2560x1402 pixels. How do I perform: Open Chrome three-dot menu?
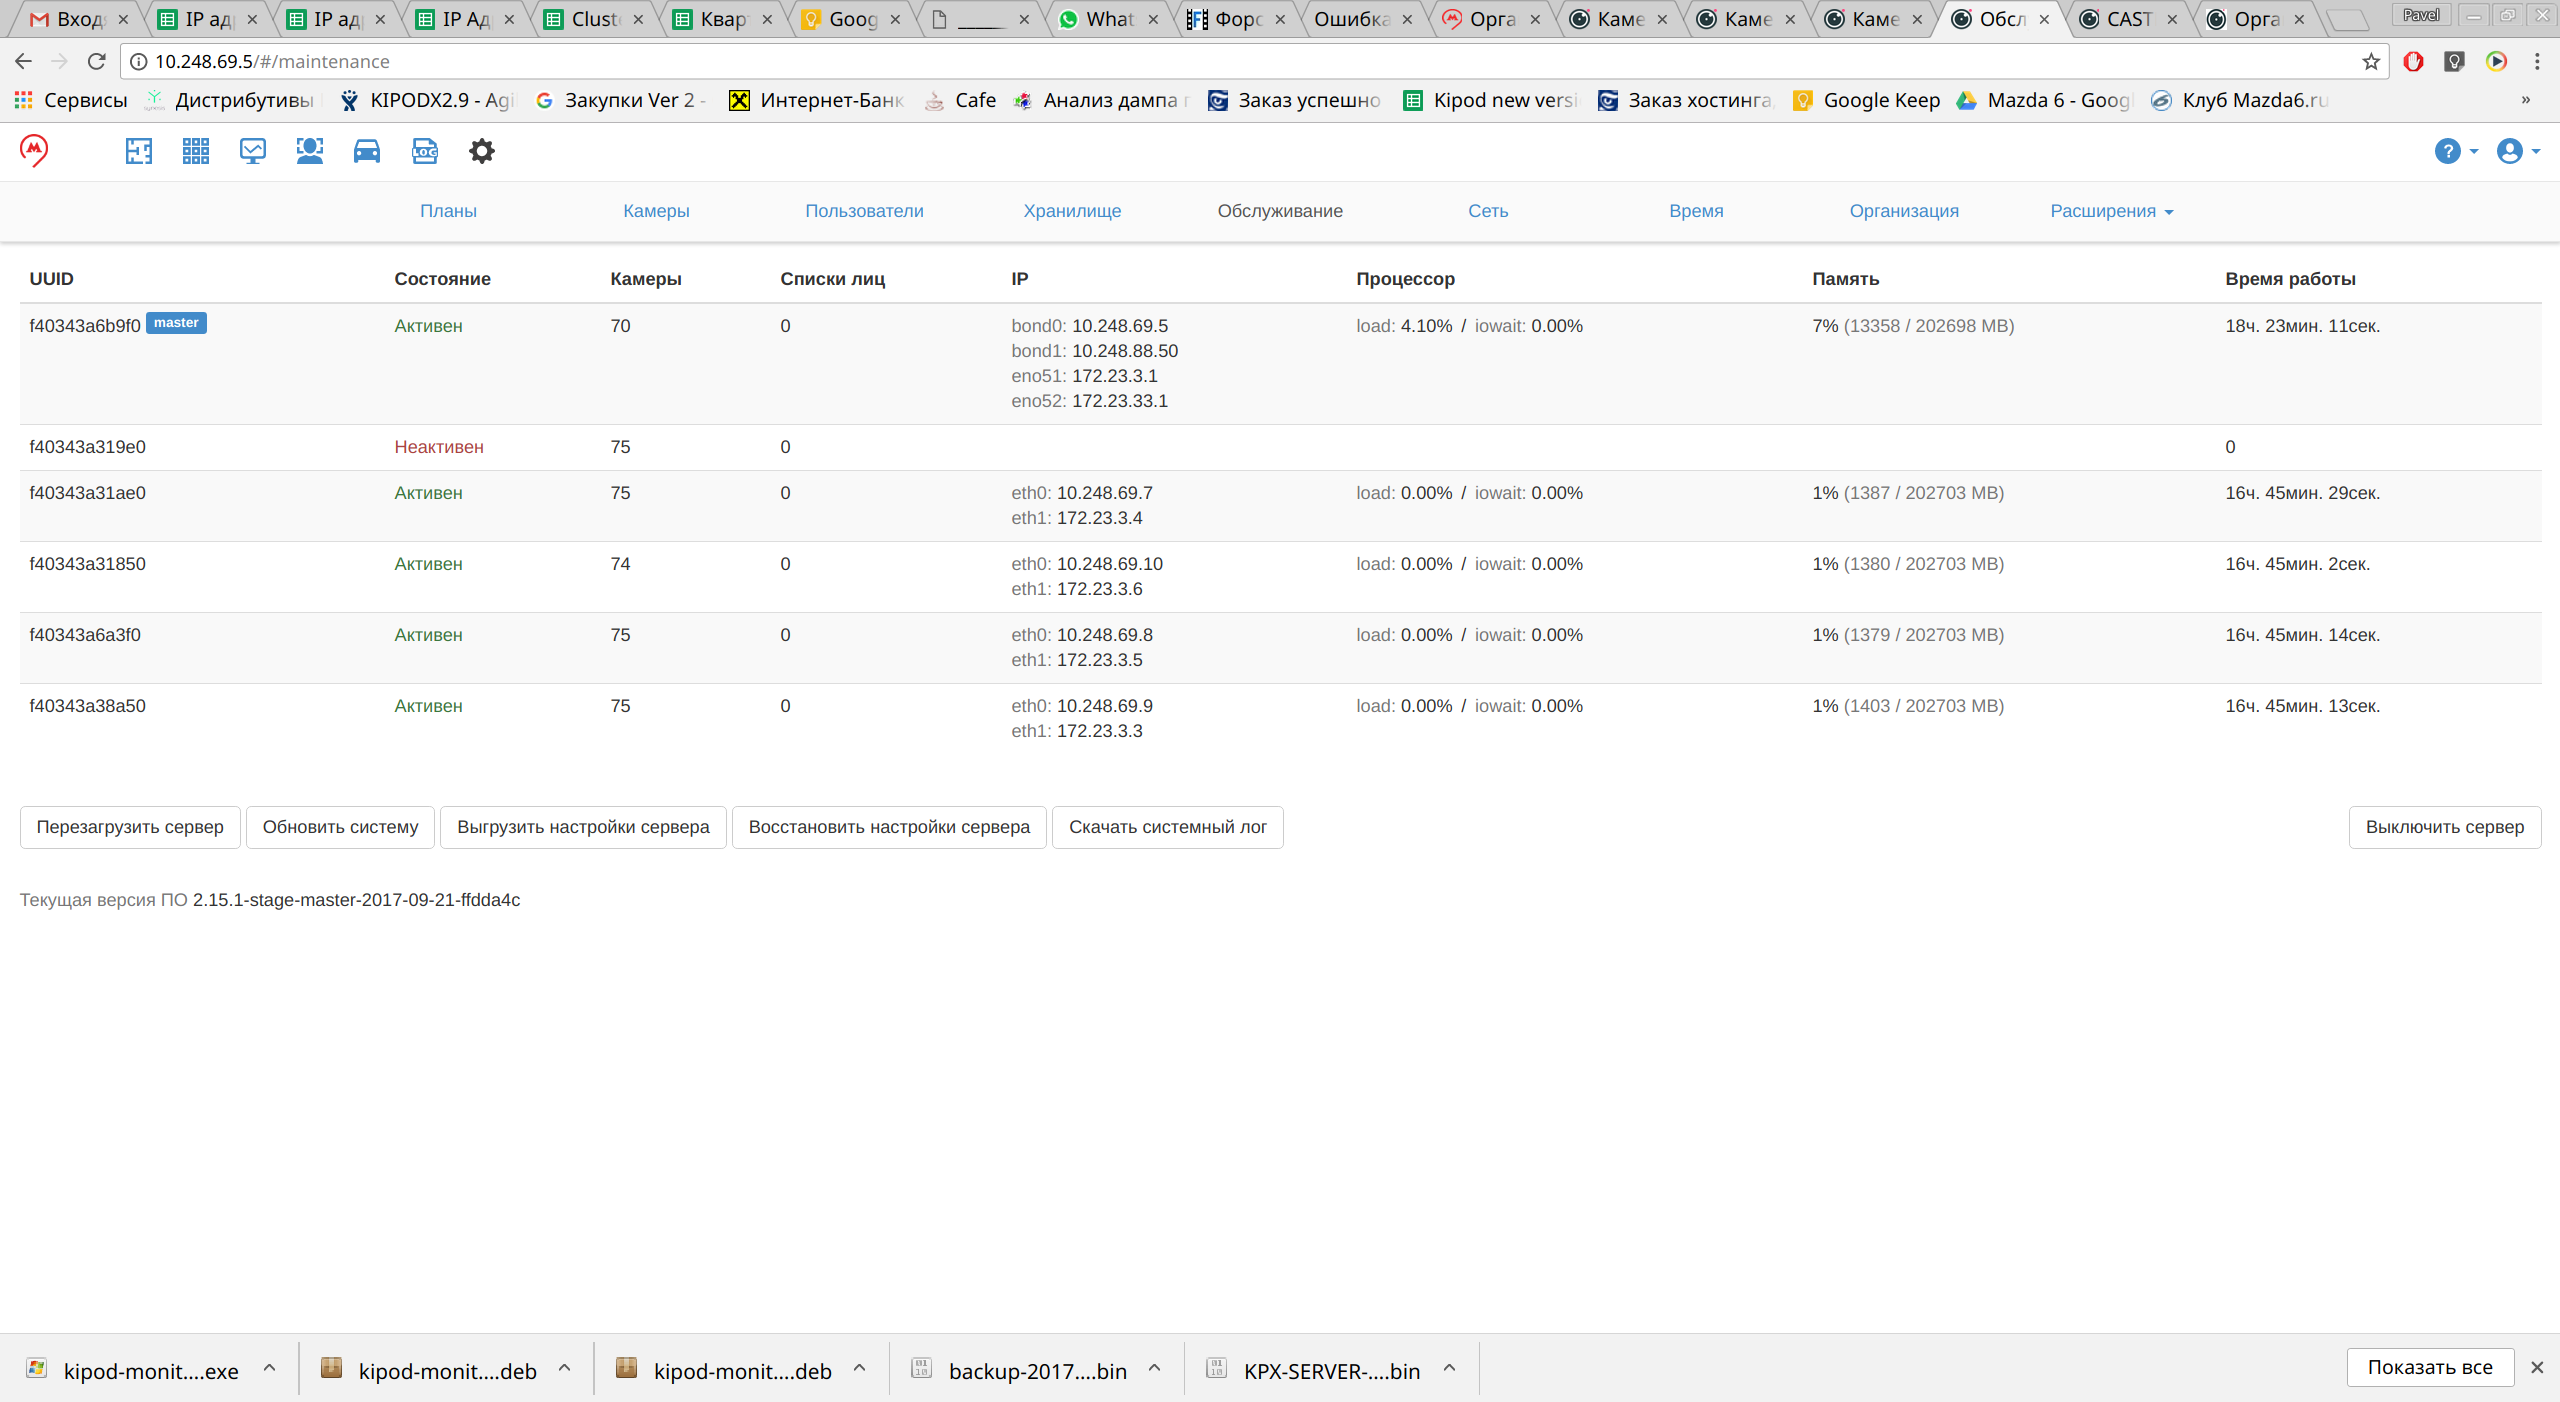[x=2537, y=61]
